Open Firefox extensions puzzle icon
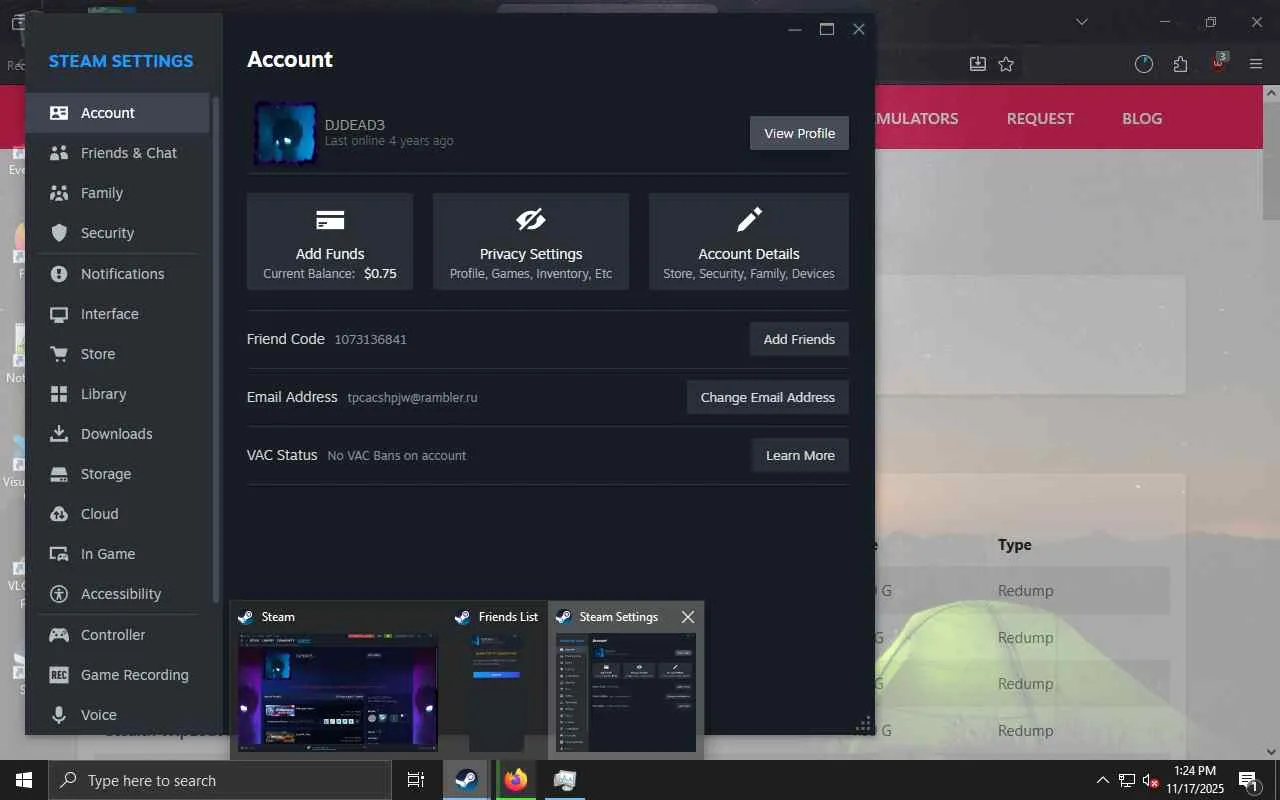Image resolution: width=1280 pixels, height=800 pixels. 1181,64
